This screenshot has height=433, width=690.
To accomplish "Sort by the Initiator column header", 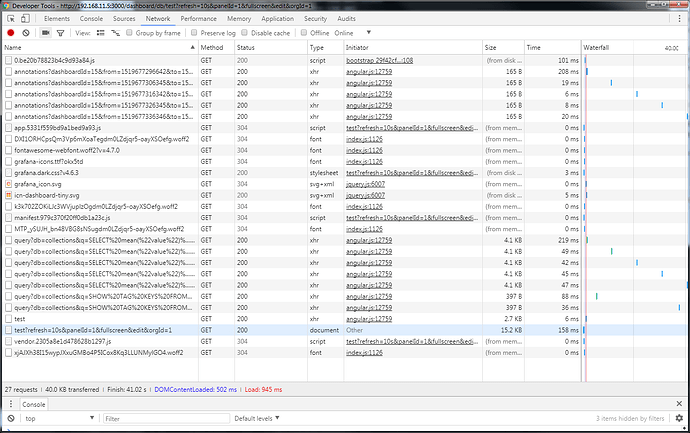I will (x=413, y=48).
